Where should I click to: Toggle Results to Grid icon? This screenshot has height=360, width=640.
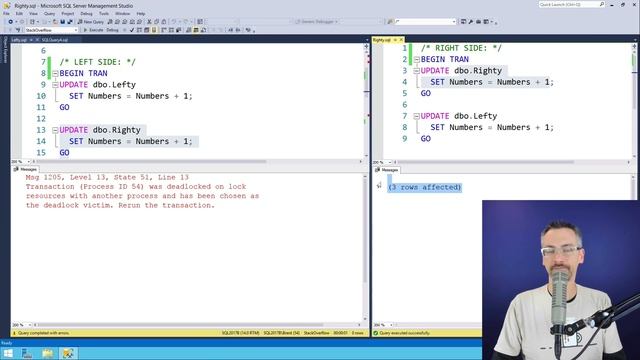pyautogui.click(x=195, y=30)
